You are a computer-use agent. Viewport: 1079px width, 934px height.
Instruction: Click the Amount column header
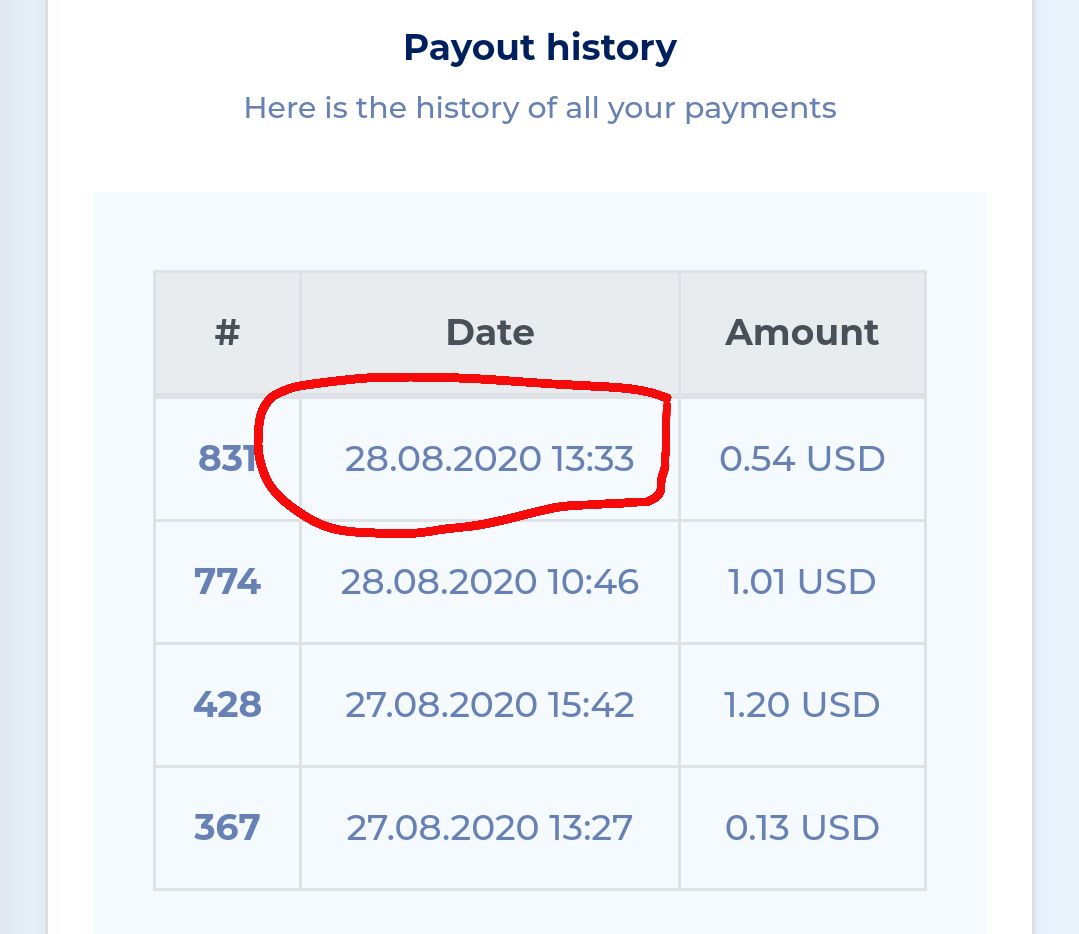click(802, 332)
